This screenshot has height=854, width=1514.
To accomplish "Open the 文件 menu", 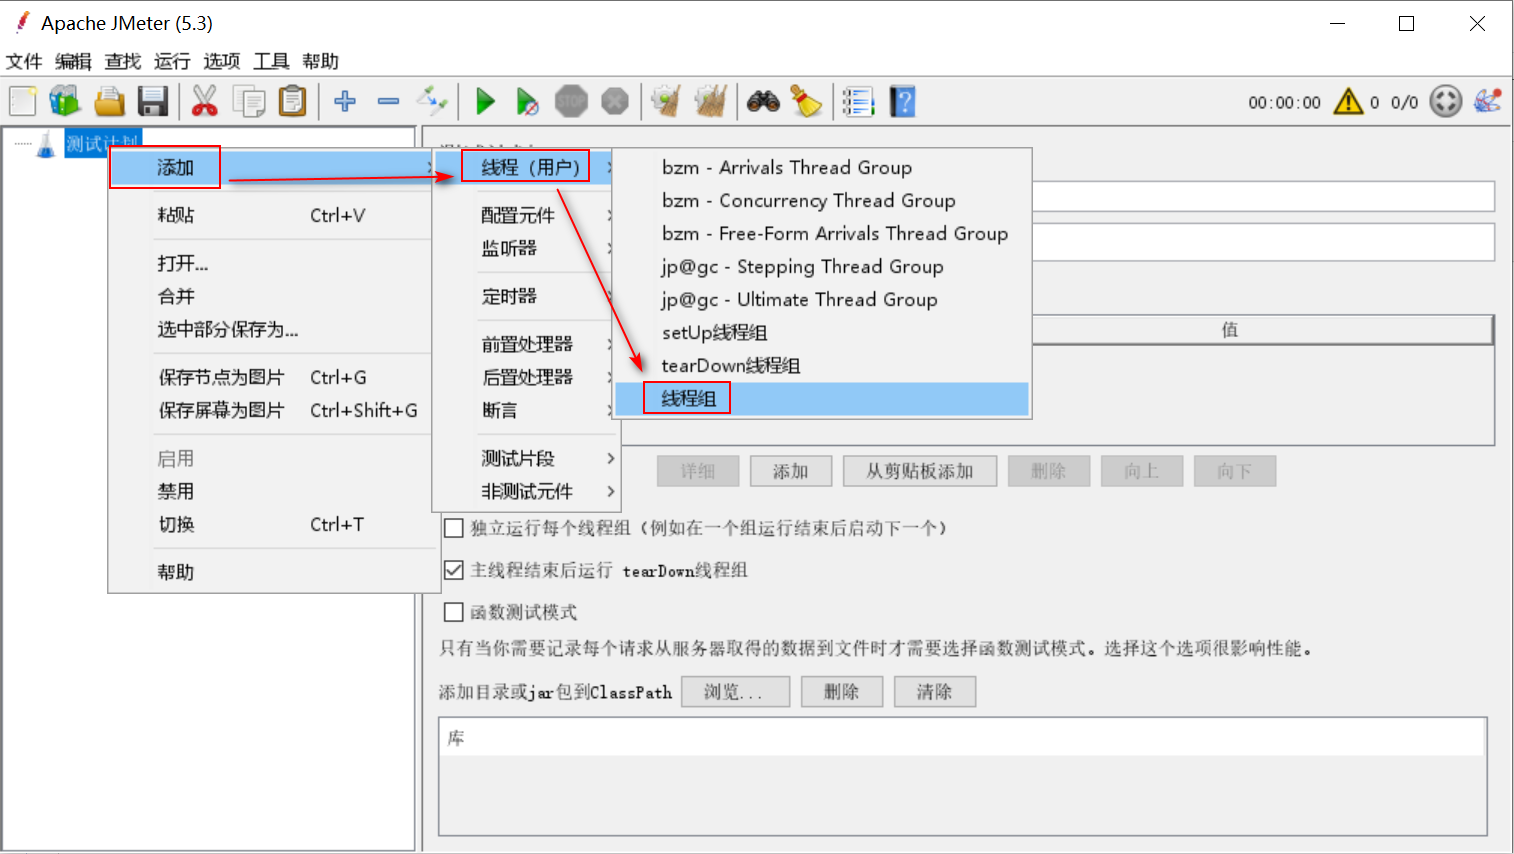I will pos(24,61).
